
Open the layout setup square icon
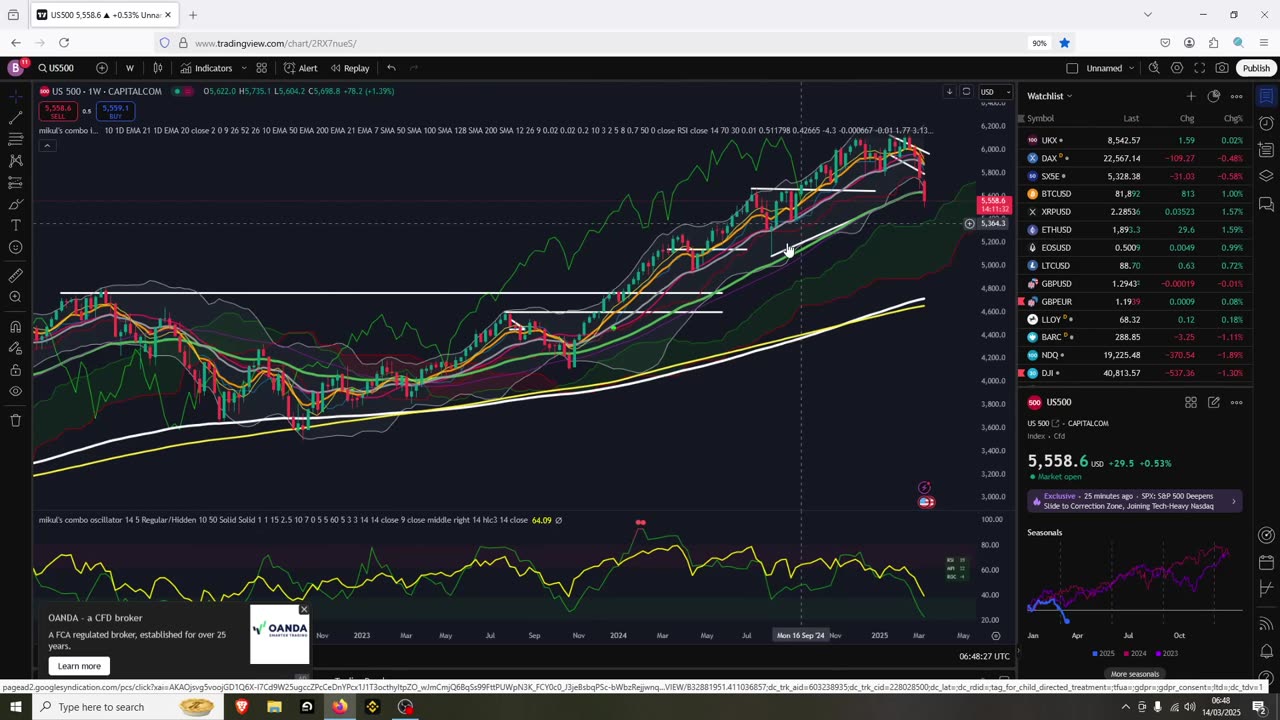pyautogui.click(x=1072, y=68)
